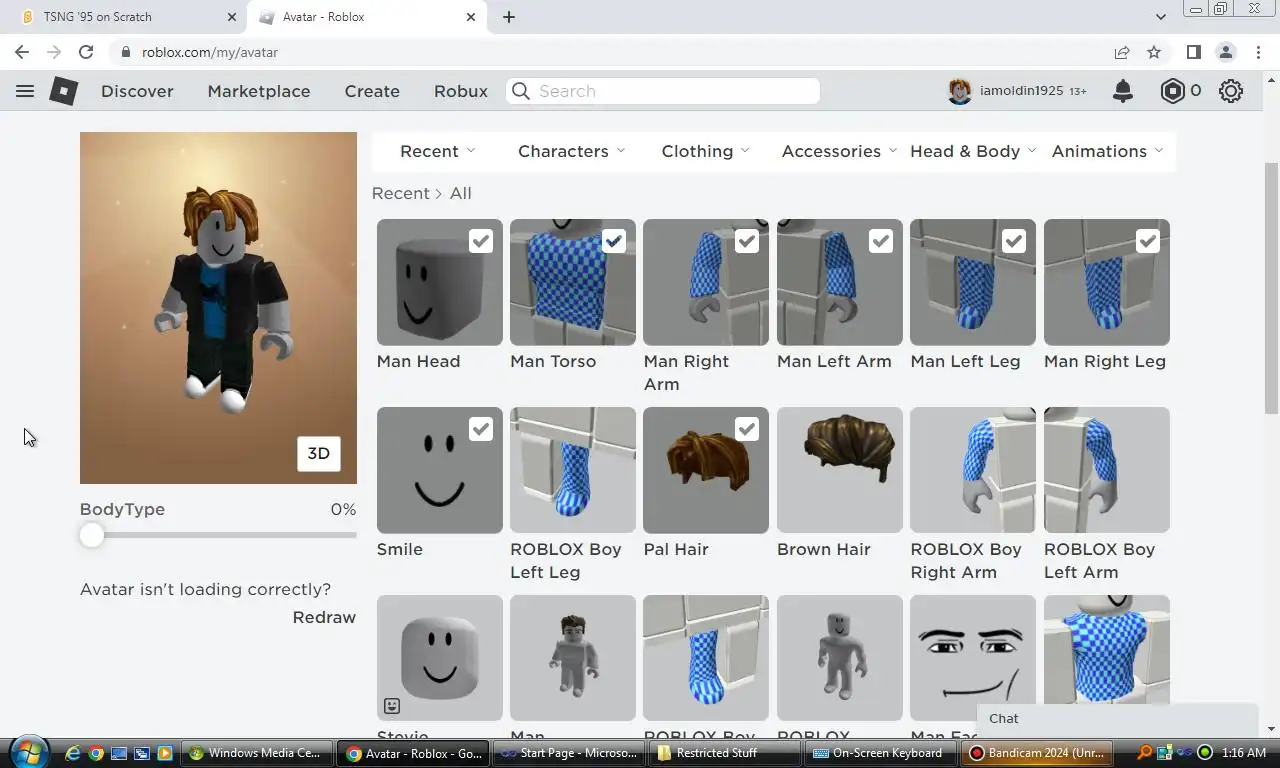Viewport: 1280px width, 768px height.
Task: Open the Brown Hair item label
Action: (x=824, y=549)
